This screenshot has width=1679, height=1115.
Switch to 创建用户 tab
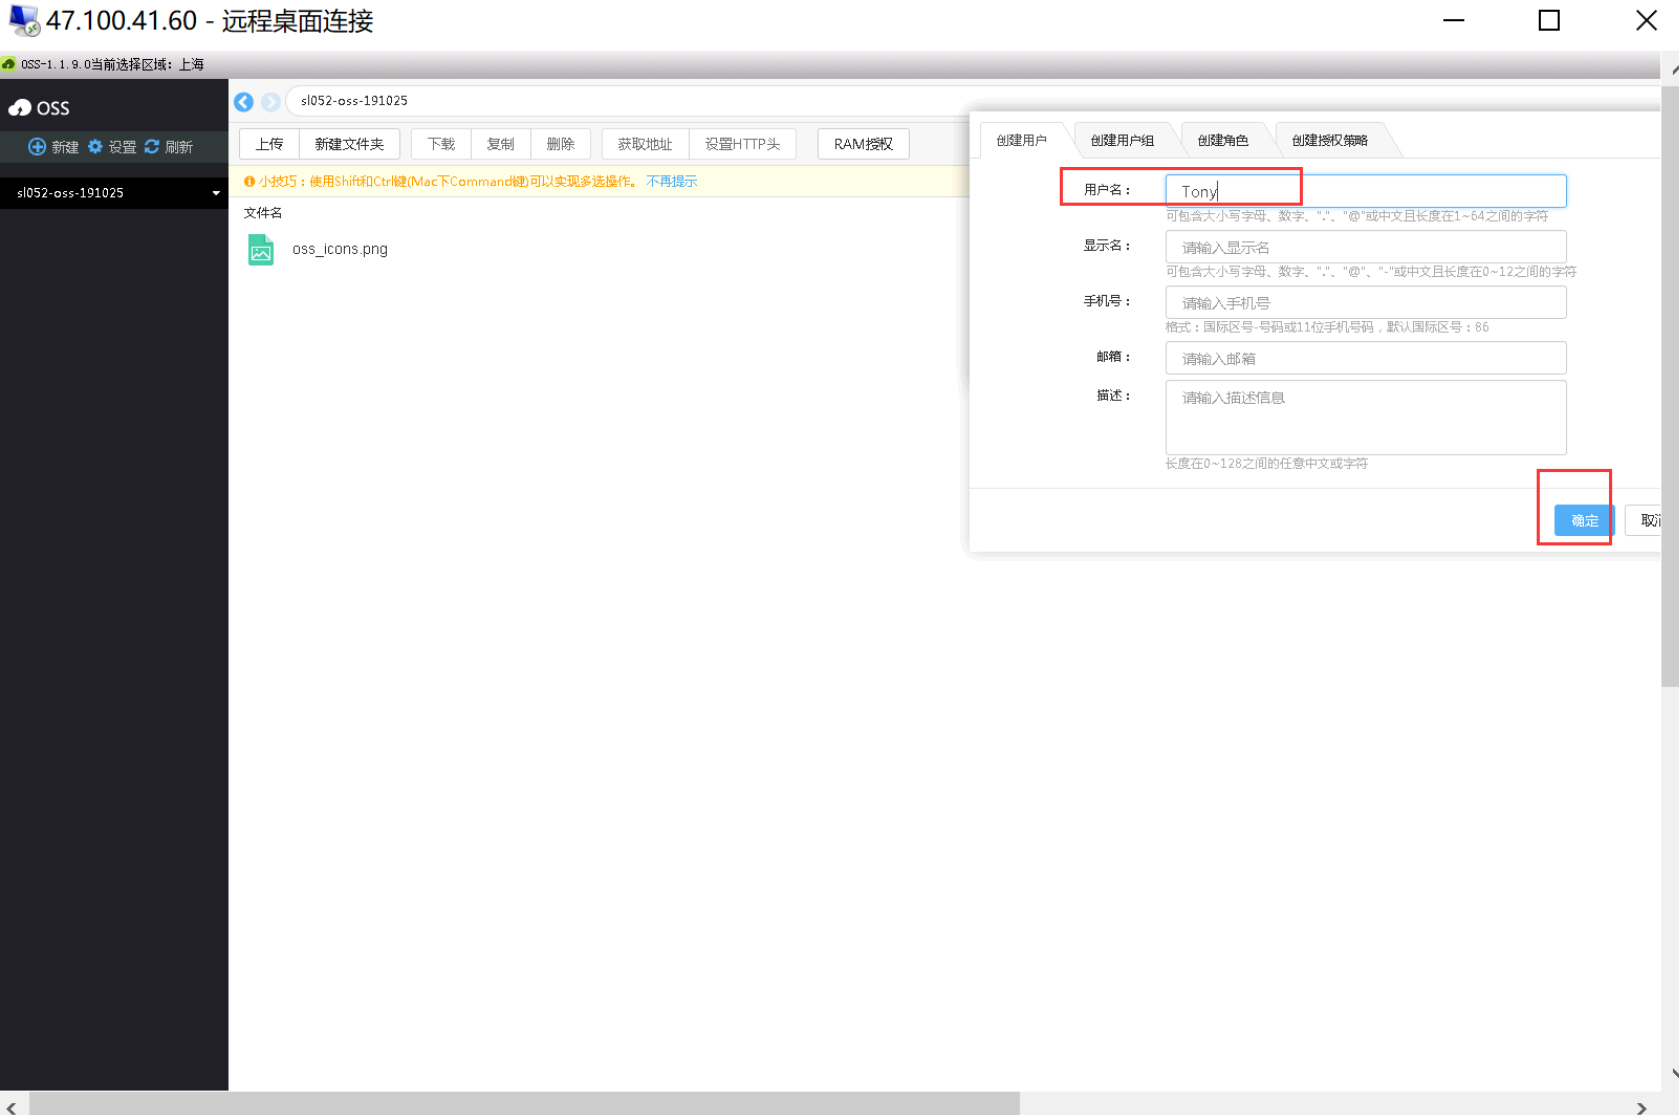point(1021,140)
